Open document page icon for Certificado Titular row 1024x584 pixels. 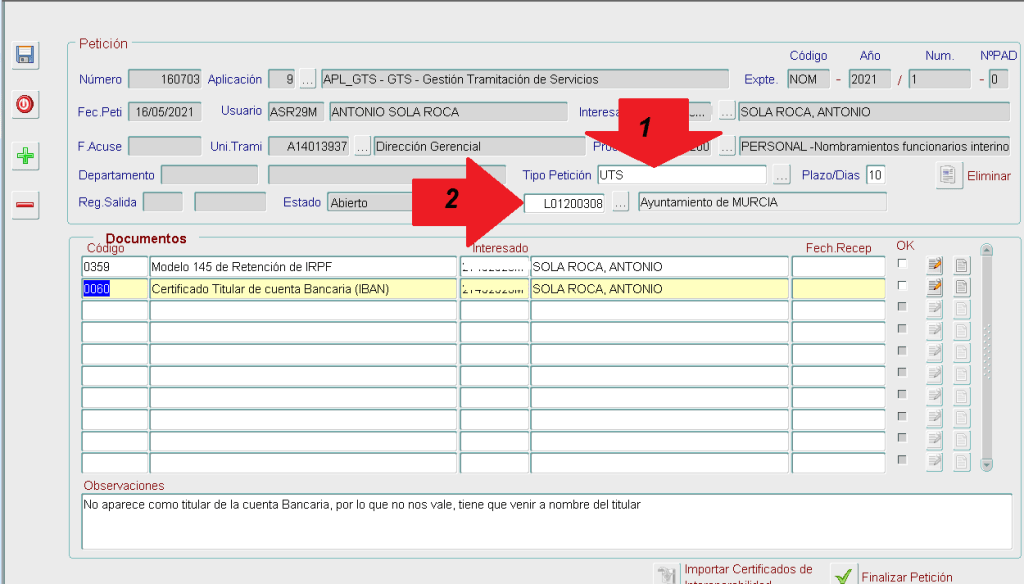point(962,288)
